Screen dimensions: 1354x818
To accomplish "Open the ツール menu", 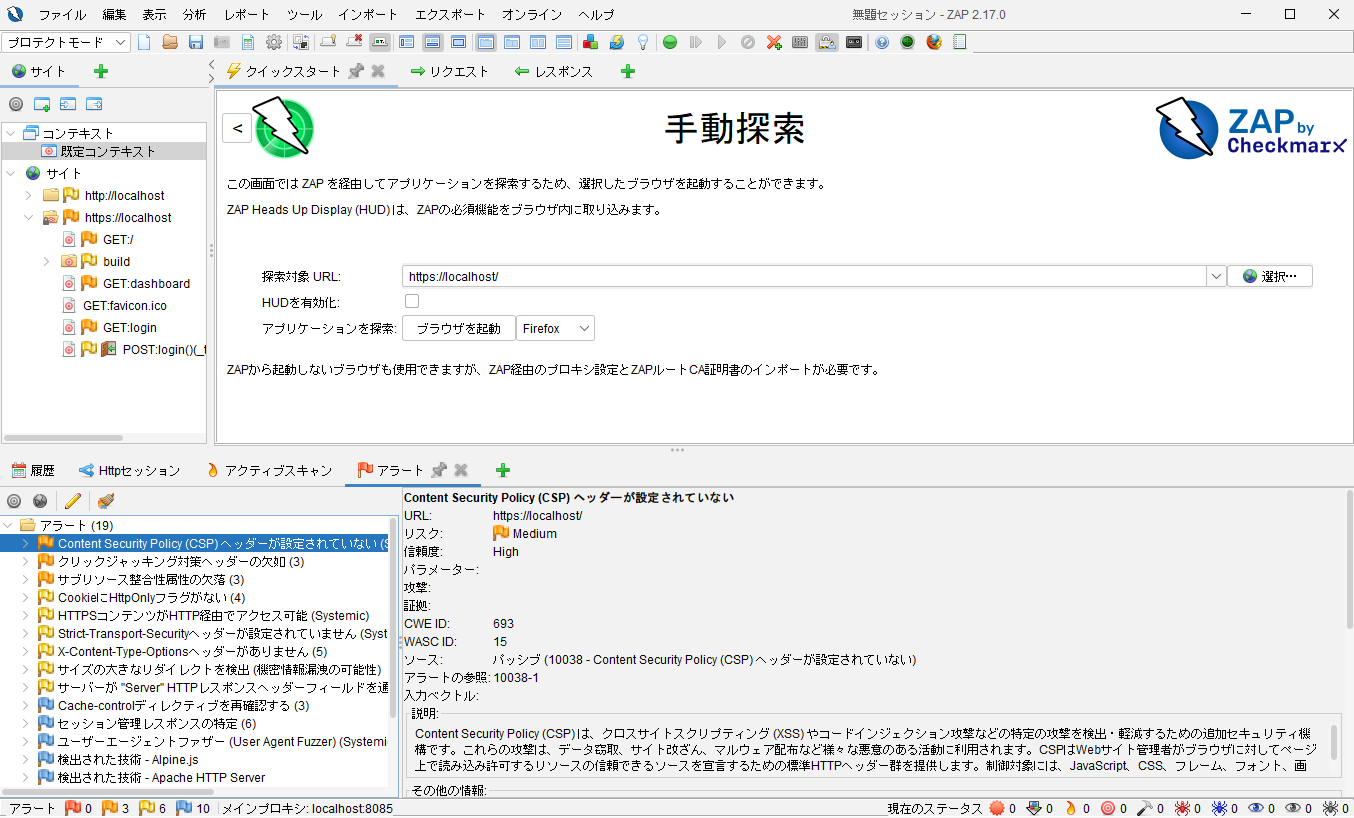I will coord(304,15).
